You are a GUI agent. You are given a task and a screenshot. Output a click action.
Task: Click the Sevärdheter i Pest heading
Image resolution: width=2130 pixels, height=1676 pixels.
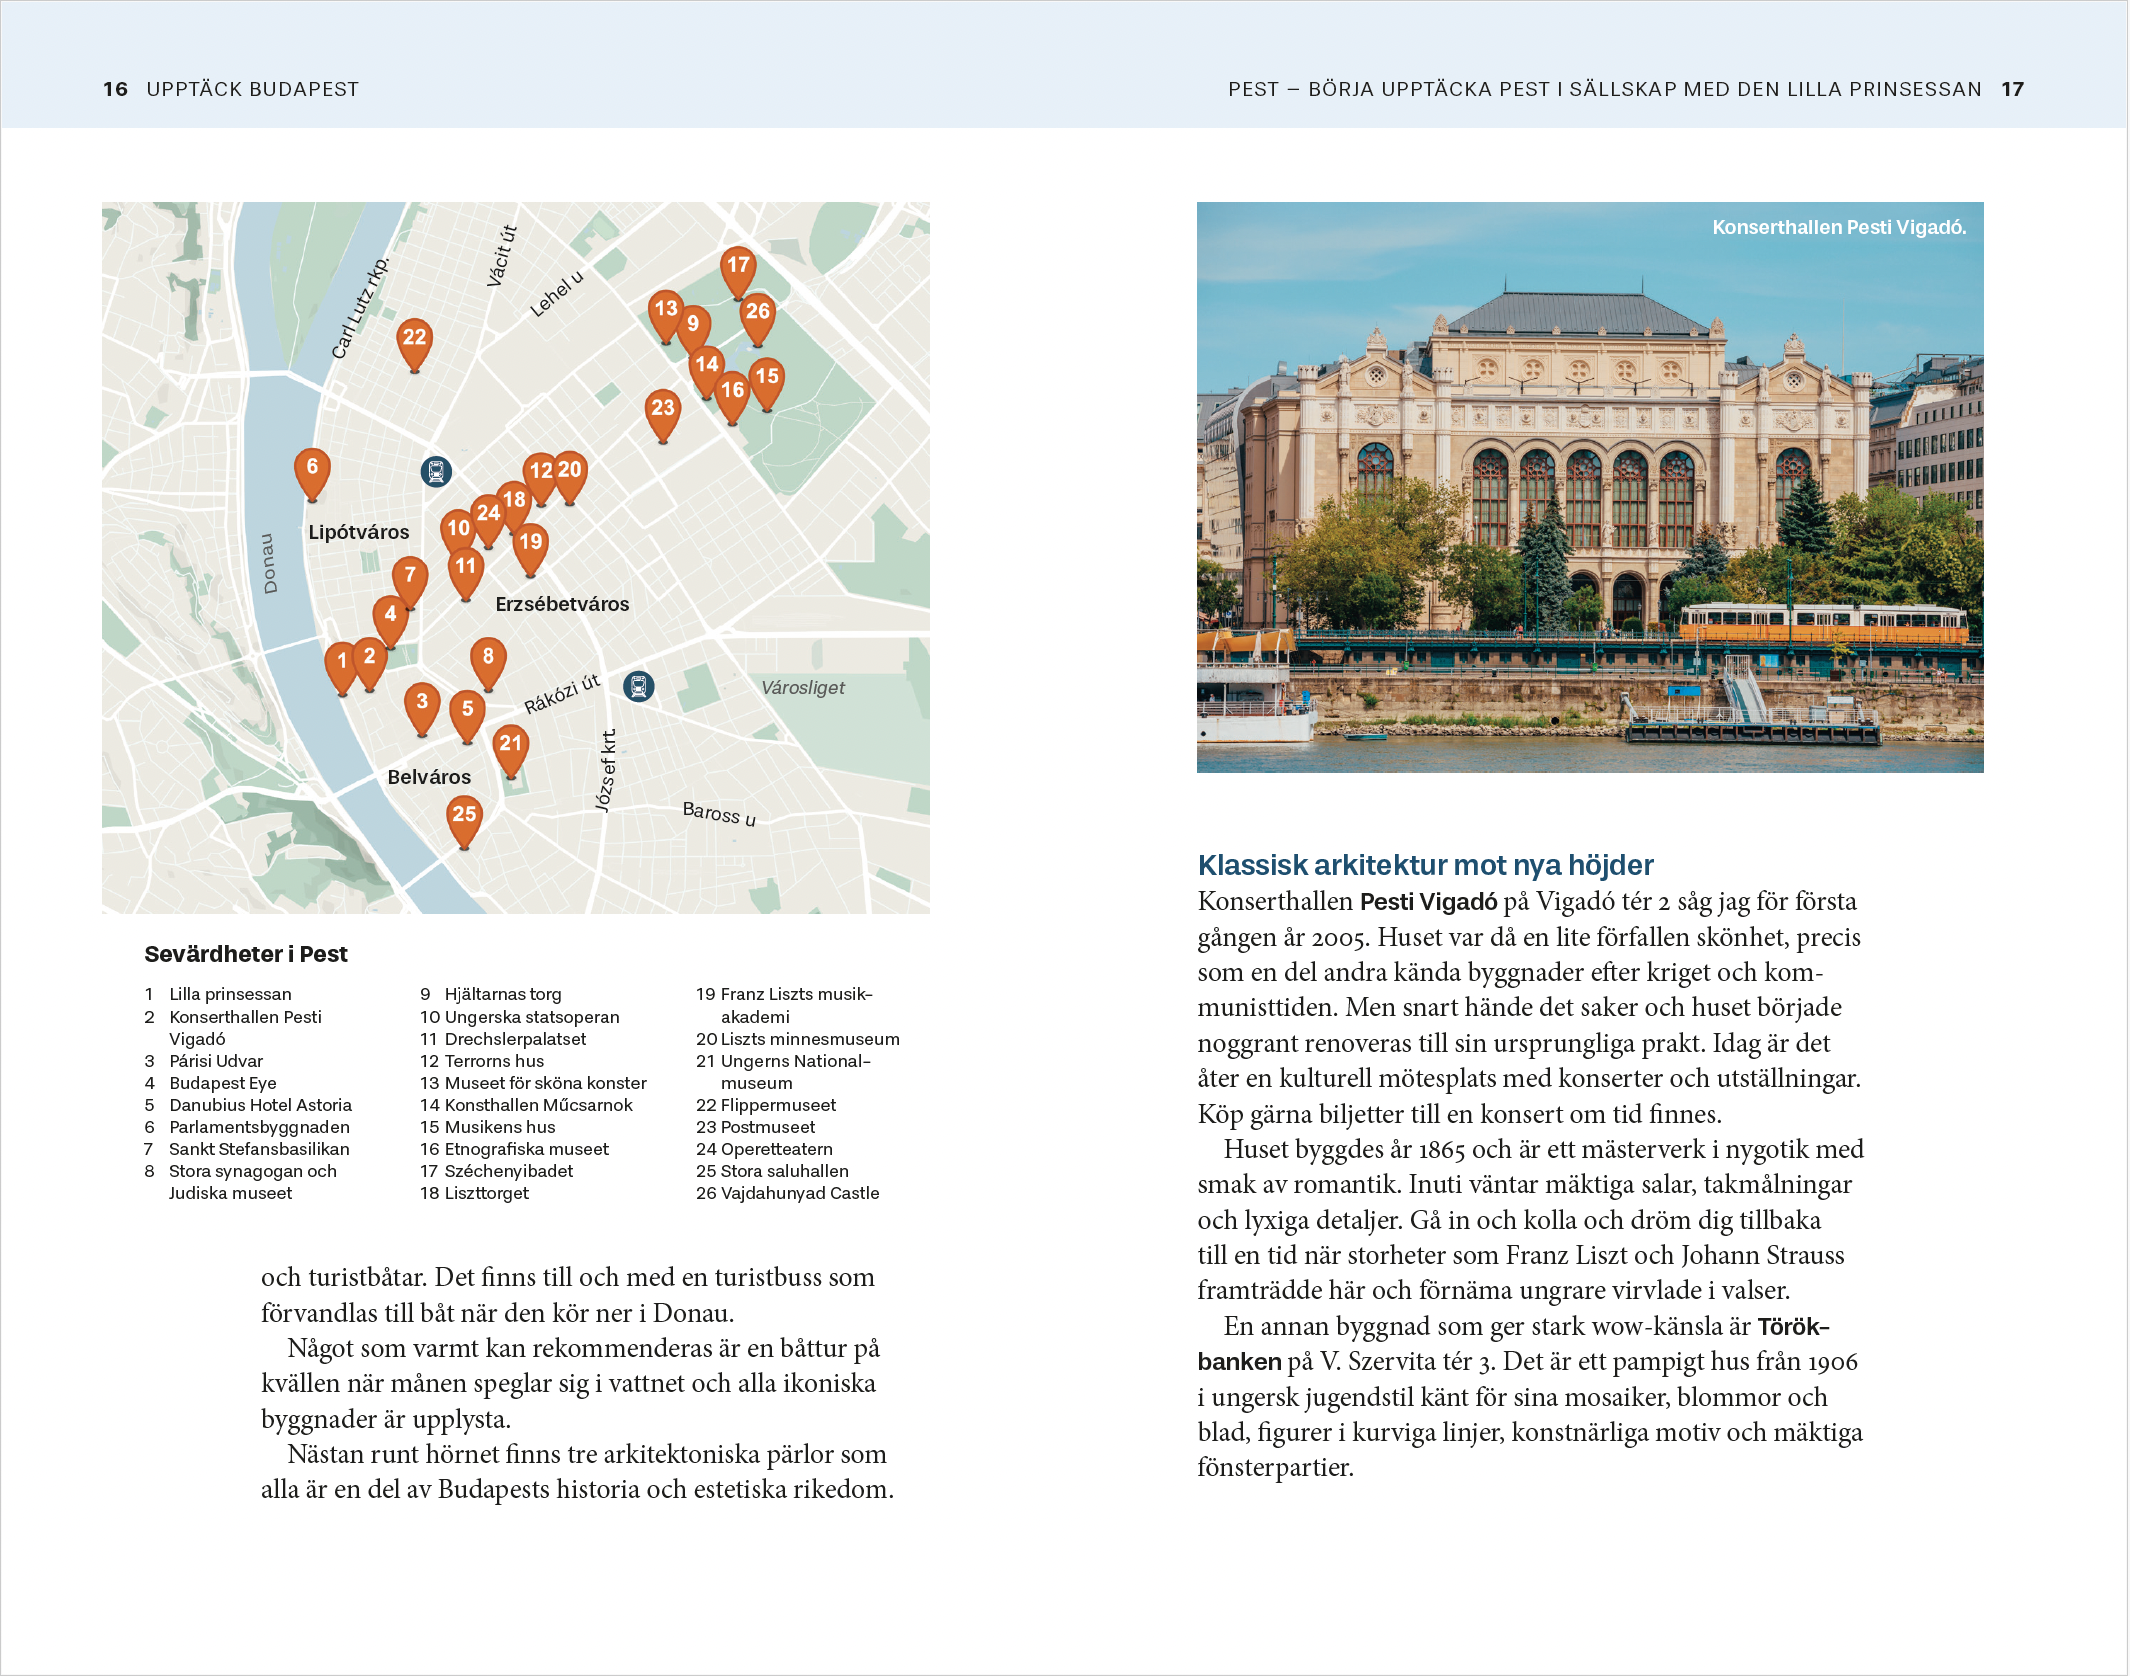click(246, 954)
